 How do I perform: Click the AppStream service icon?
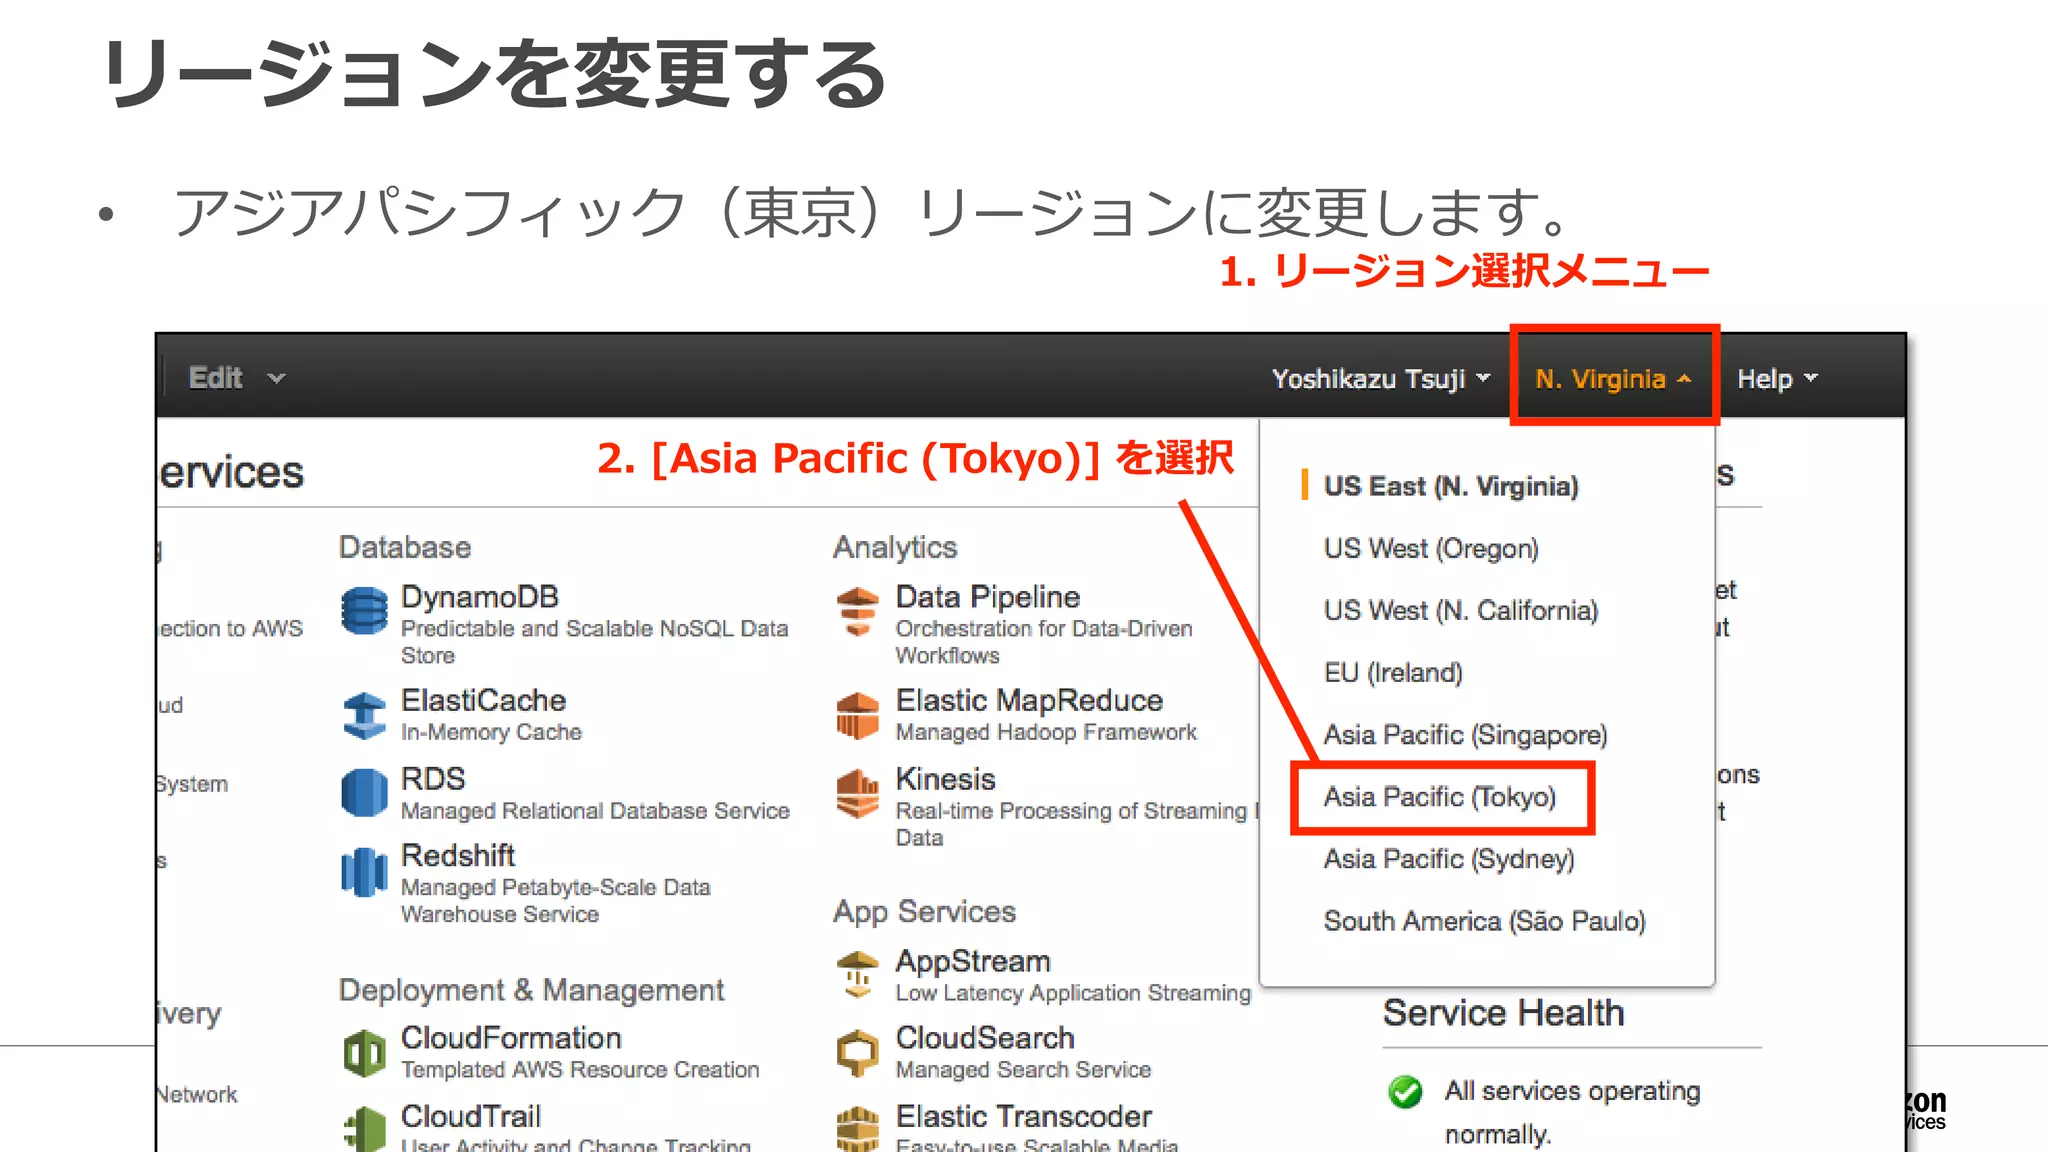point(857,973)
